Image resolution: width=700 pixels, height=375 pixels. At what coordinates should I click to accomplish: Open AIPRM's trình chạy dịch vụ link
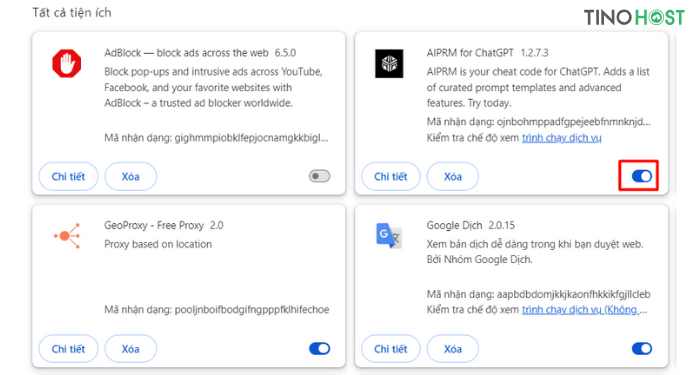(562, 138)
